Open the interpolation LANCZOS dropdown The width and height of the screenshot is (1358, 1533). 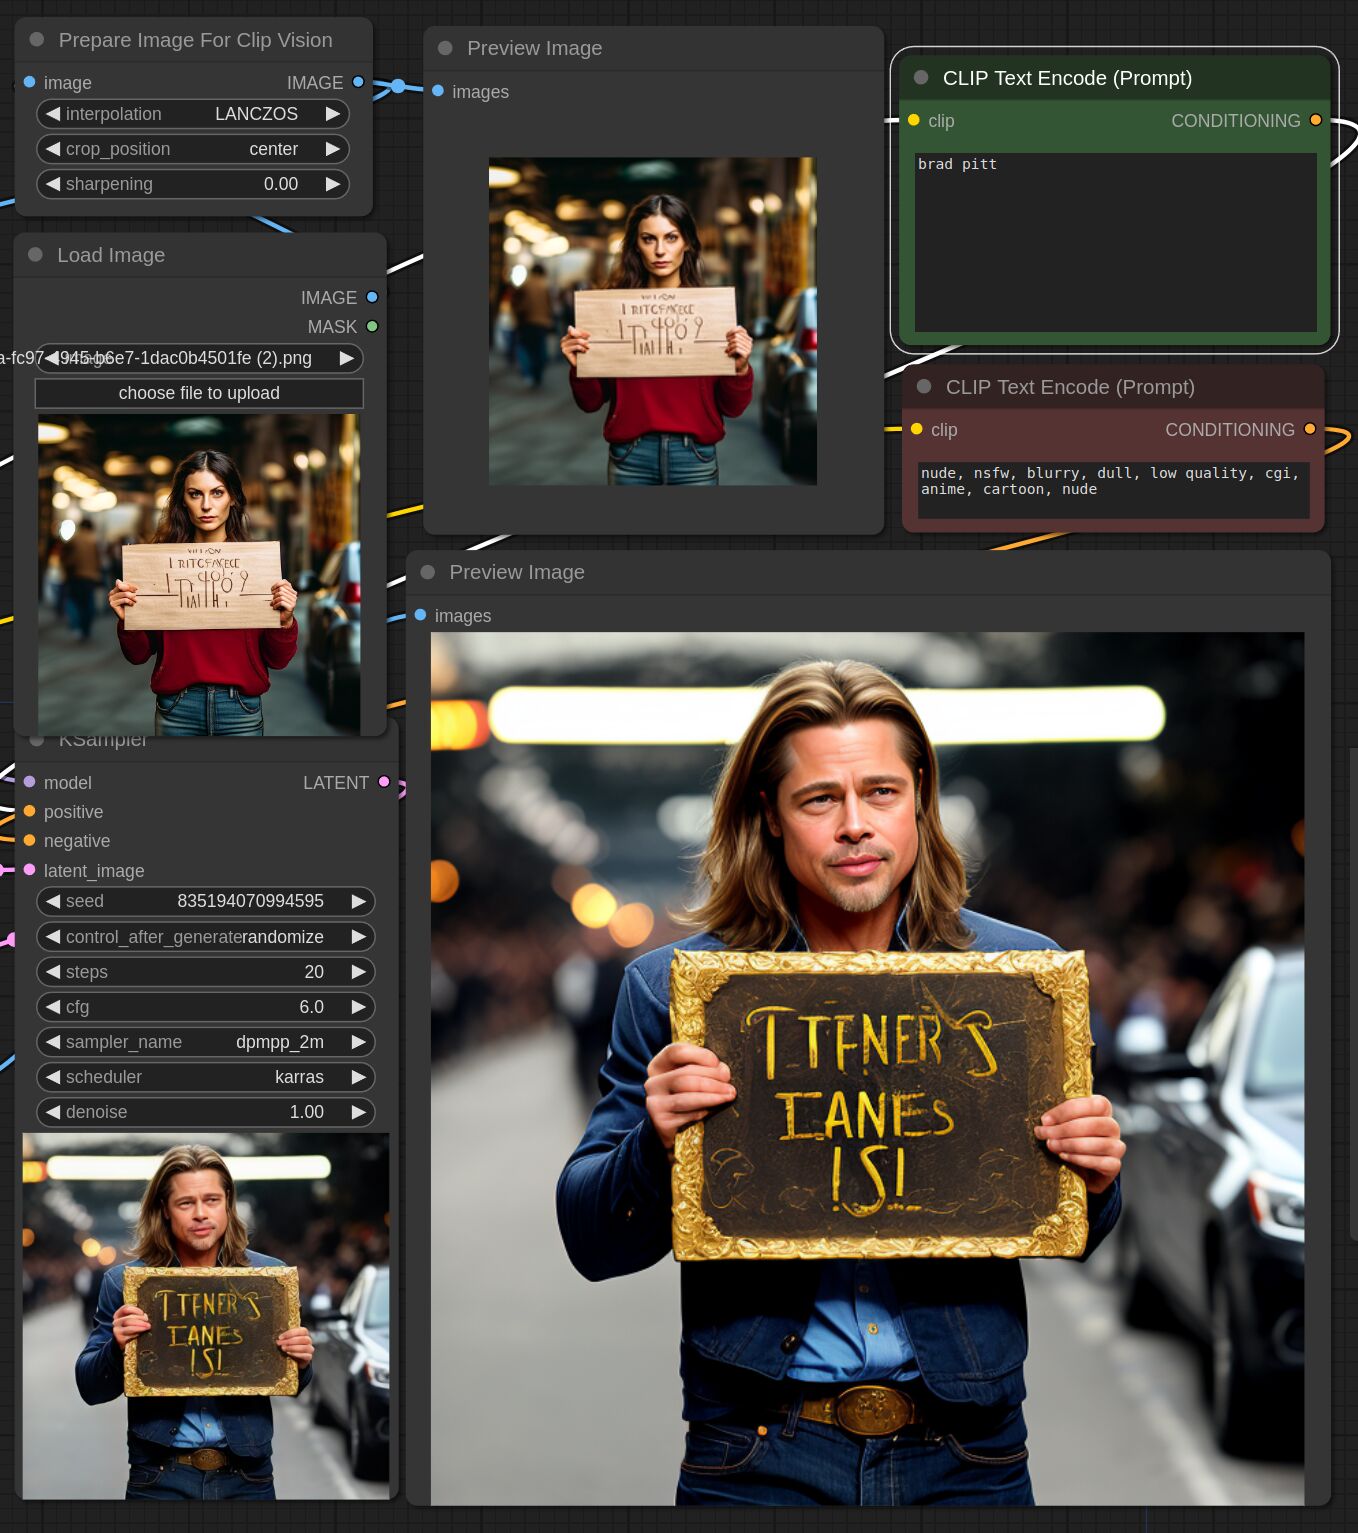(x=193, y=114)
